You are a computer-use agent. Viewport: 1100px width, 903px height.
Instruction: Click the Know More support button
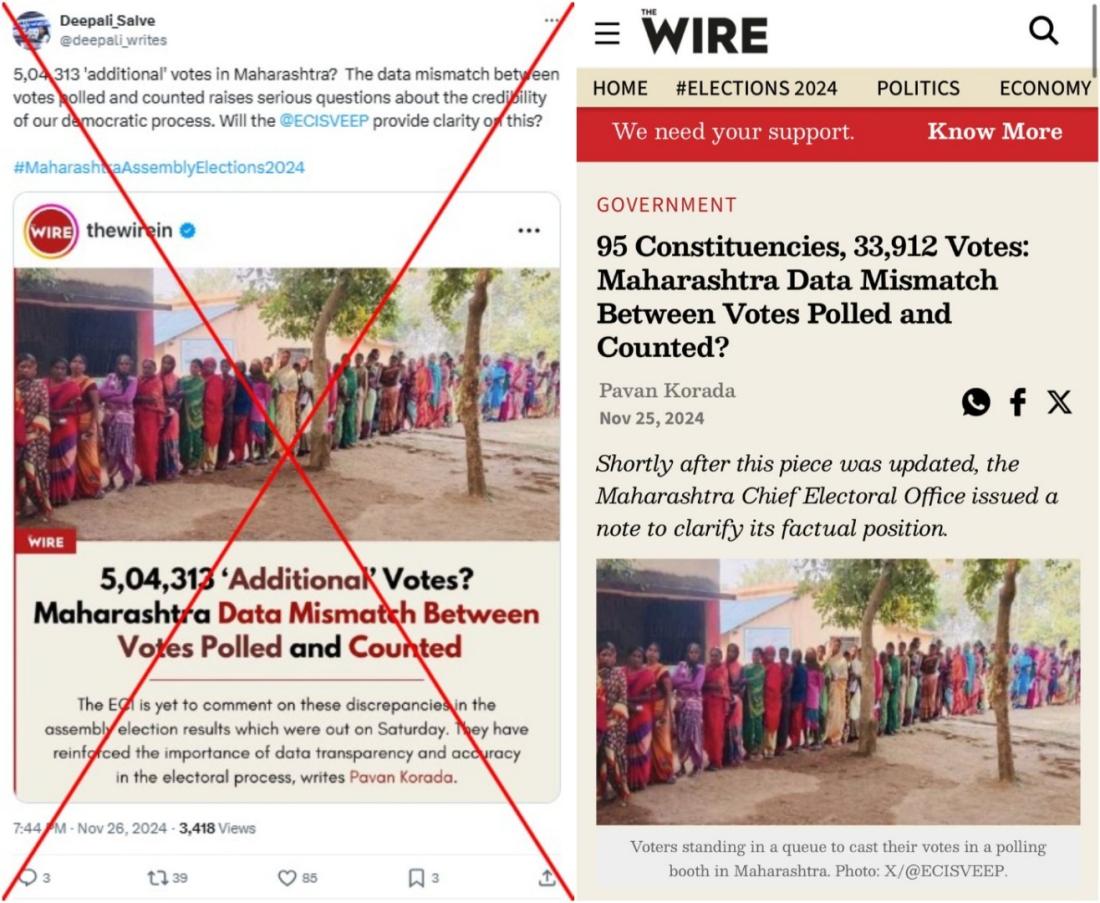point(995,131)
